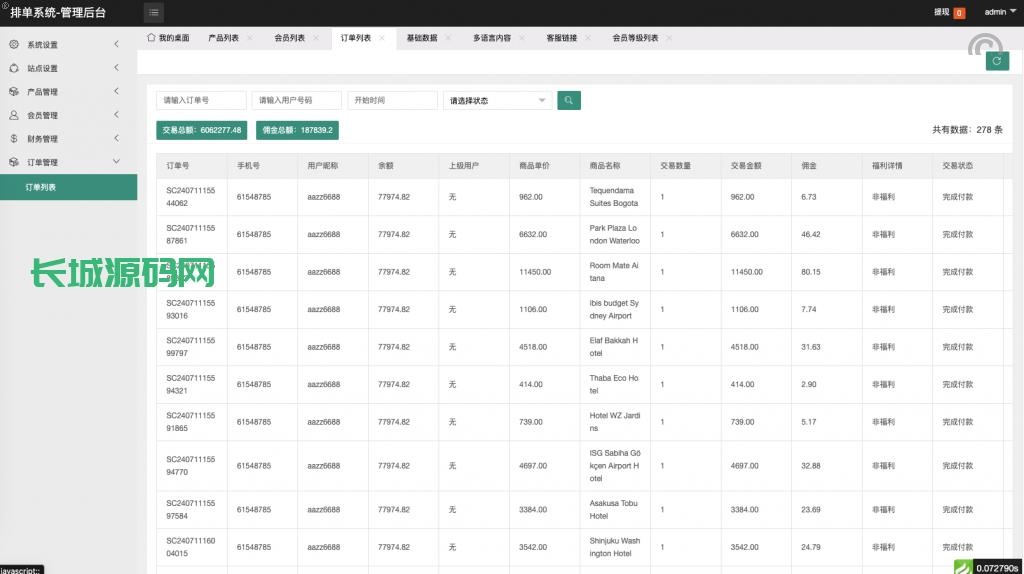Go to the 我的桌面 home tab
Image resolution: width=1024 pixels, height=574 pixels.
point(168,38)
